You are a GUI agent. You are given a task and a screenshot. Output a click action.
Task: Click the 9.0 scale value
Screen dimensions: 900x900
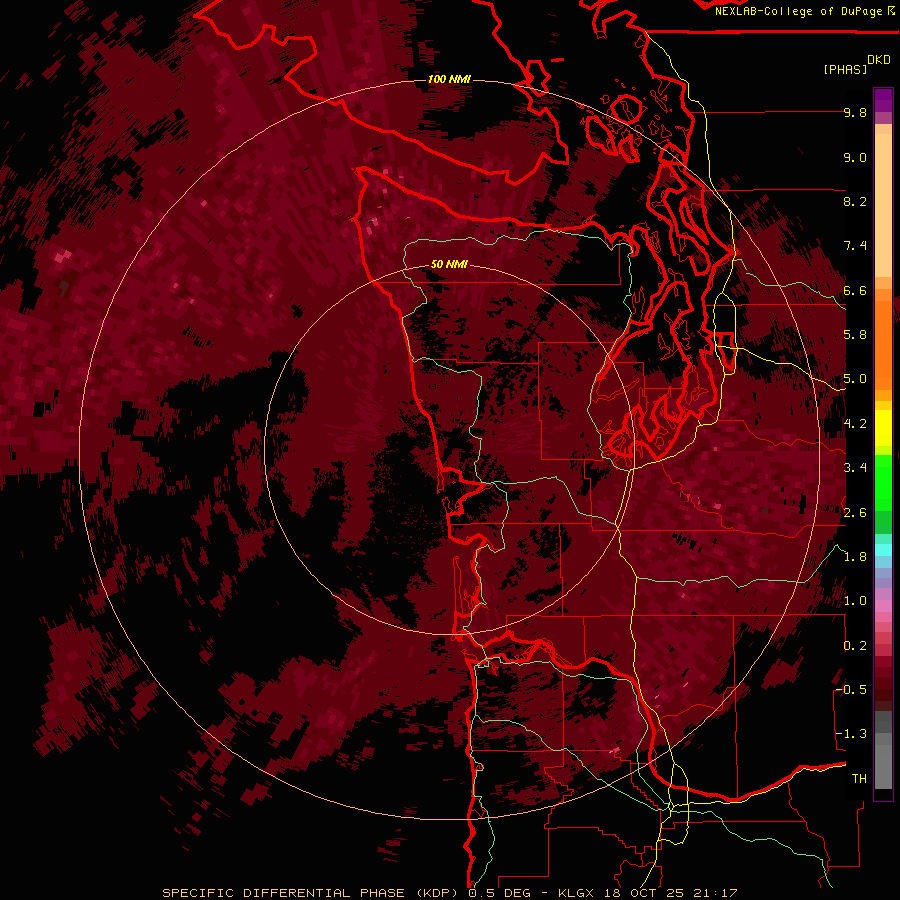point(855,157)
